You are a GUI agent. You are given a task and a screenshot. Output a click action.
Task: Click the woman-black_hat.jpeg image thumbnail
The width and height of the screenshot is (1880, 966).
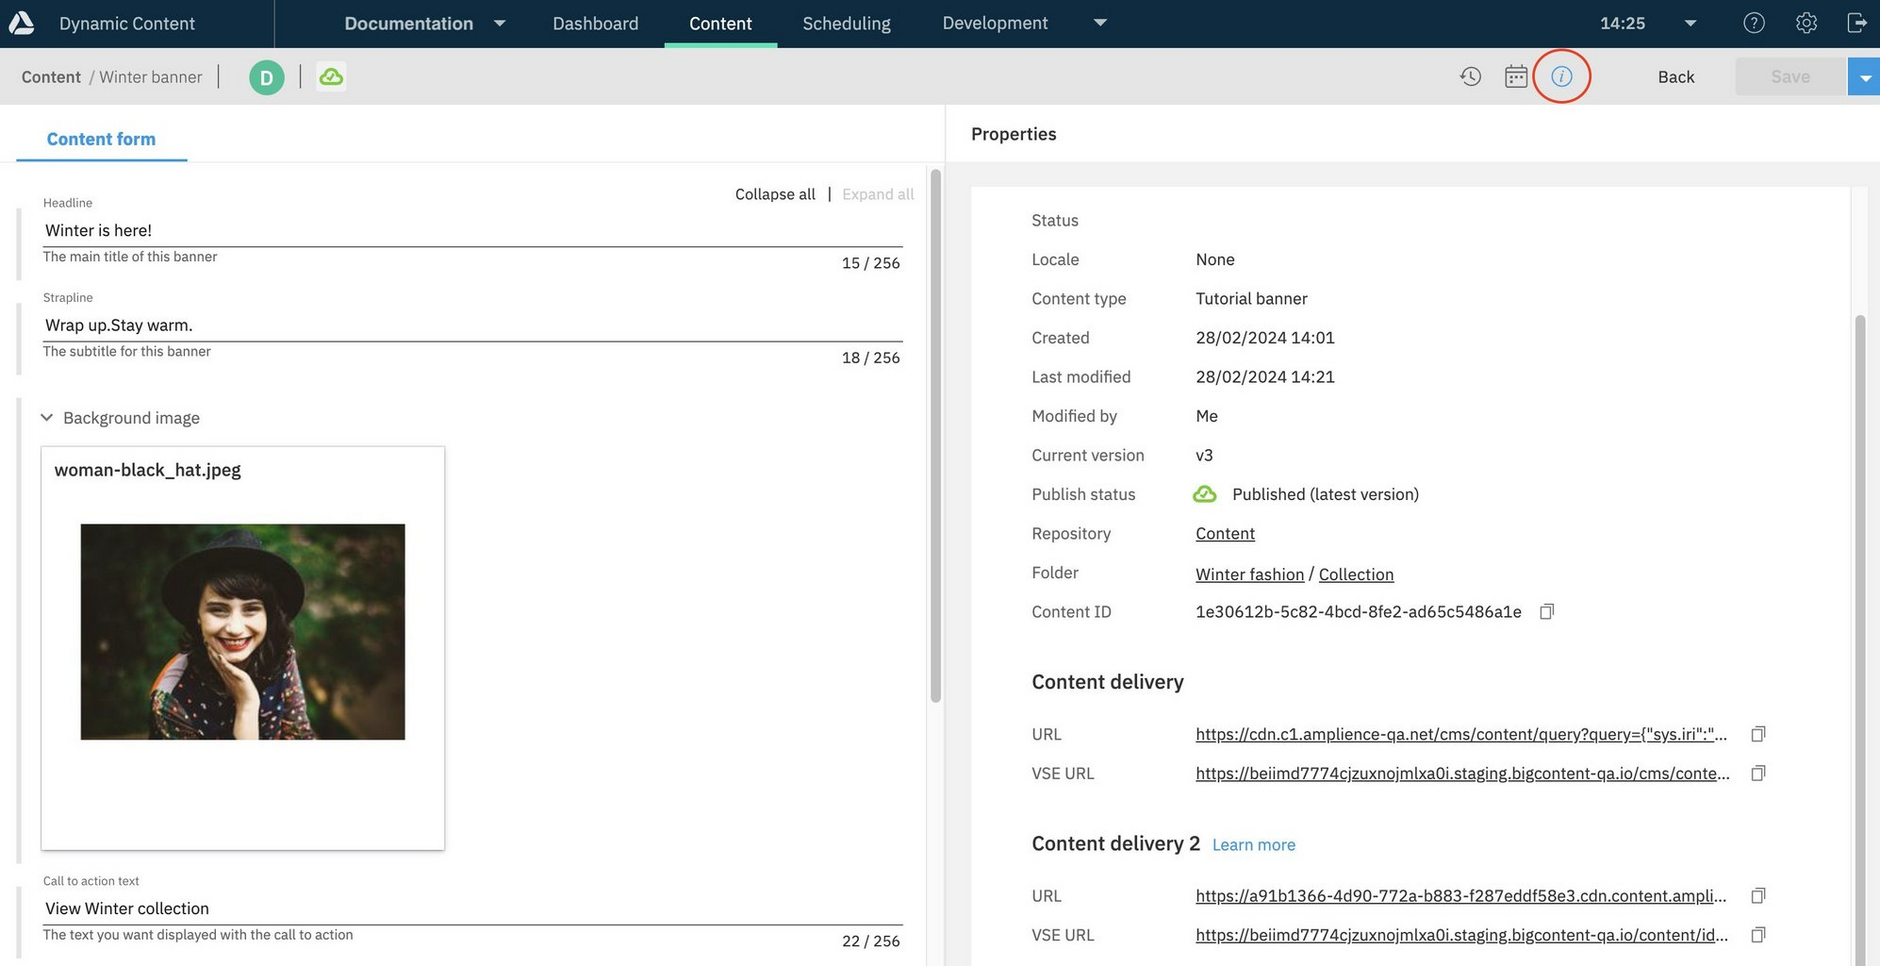(242, 631)
